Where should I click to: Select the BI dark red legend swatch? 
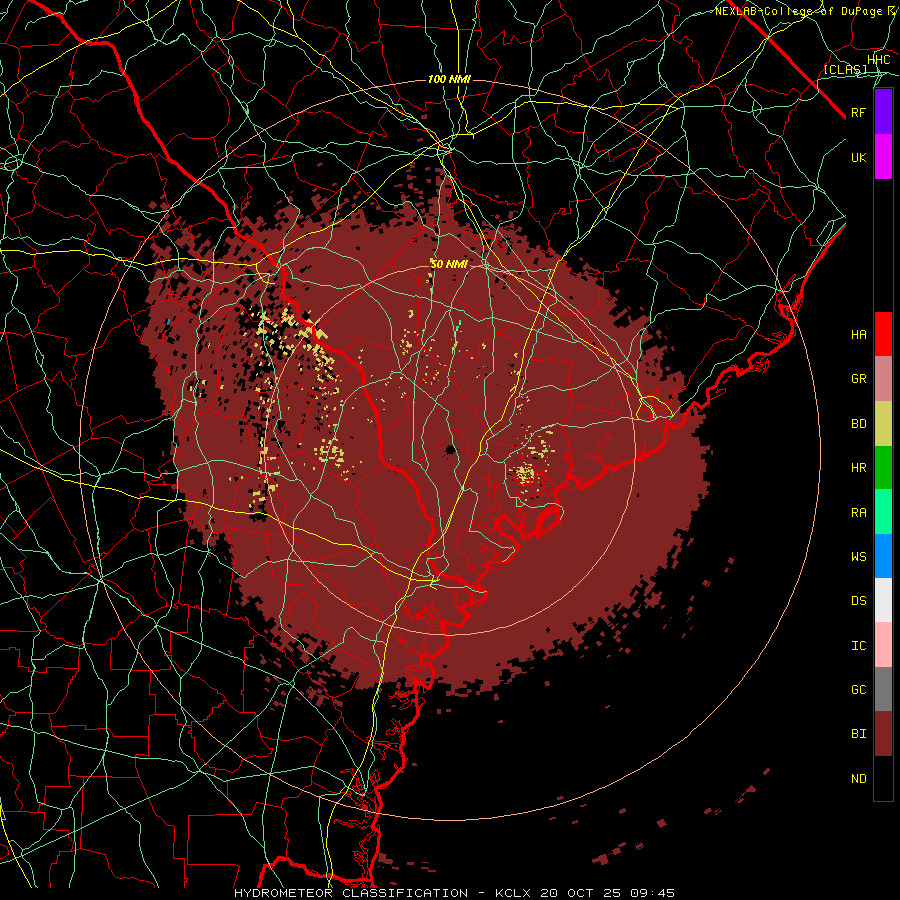[x=883, y=734]
